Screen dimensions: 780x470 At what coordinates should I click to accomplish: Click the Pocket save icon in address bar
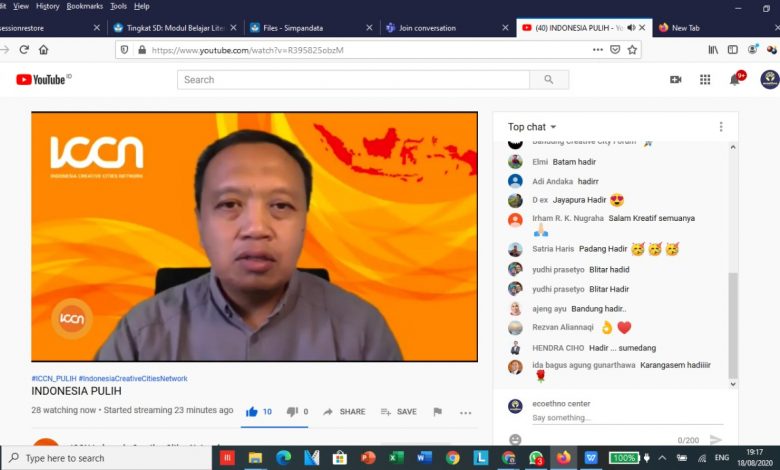point(615,50)
